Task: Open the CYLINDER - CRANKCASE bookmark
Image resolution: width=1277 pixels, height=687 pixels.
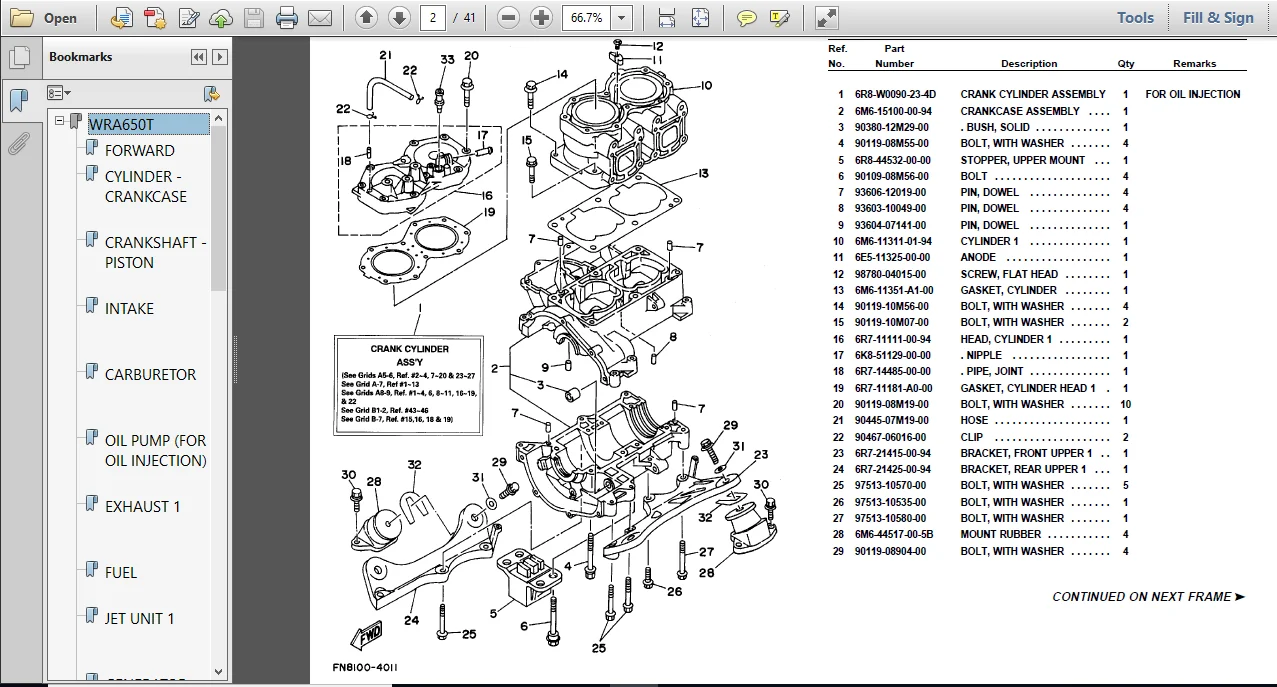Action: click(x=145, y=186)
